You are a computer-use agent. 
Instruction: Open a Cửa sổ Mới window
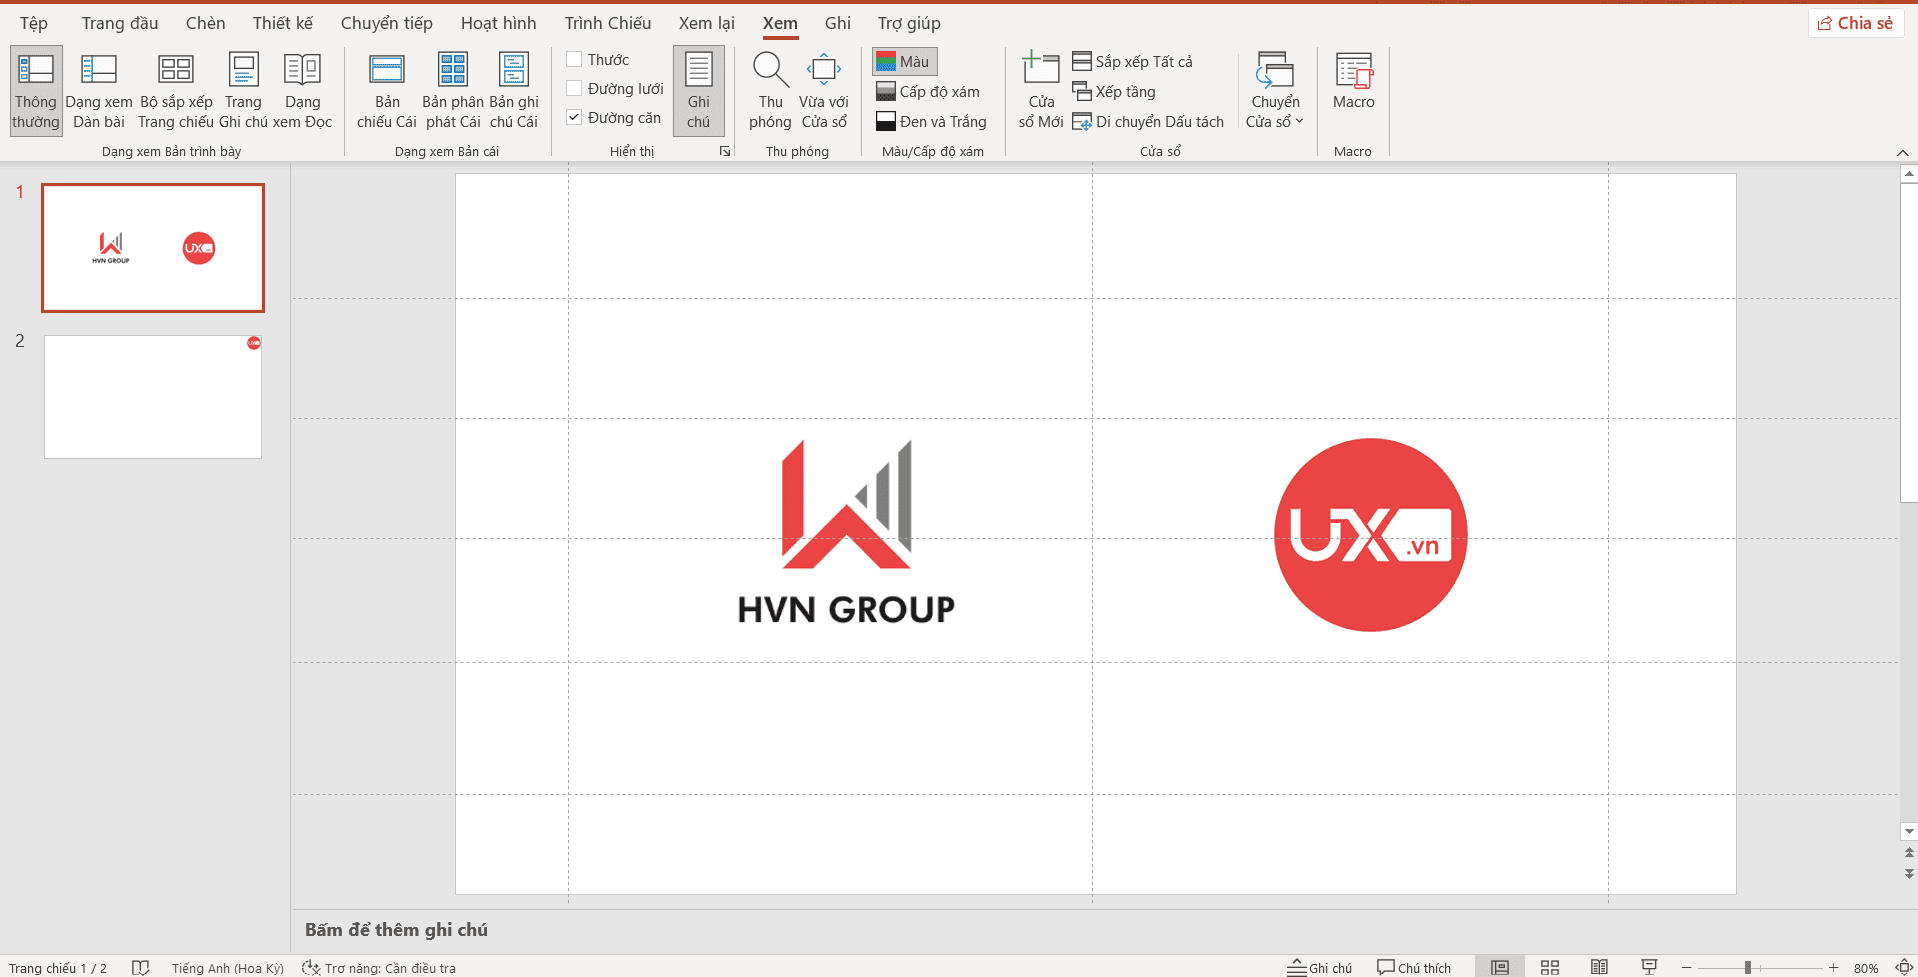click(x=1040, y=90)
